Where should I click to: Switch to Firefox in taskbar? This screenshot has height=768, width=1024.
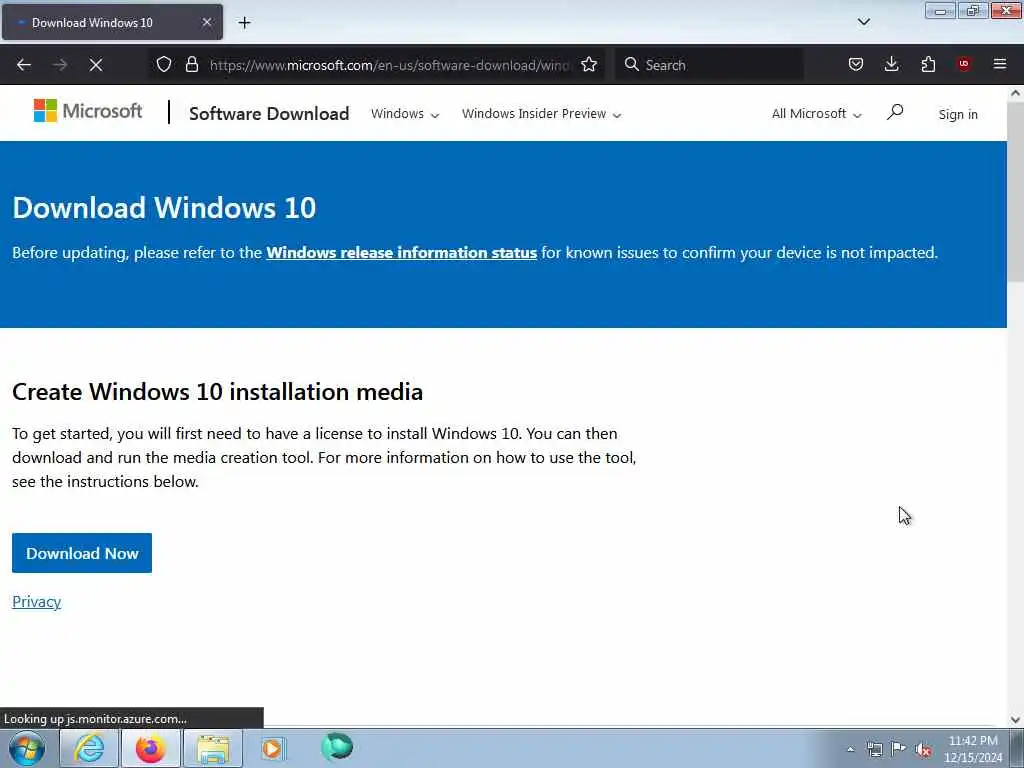(150, 748)
